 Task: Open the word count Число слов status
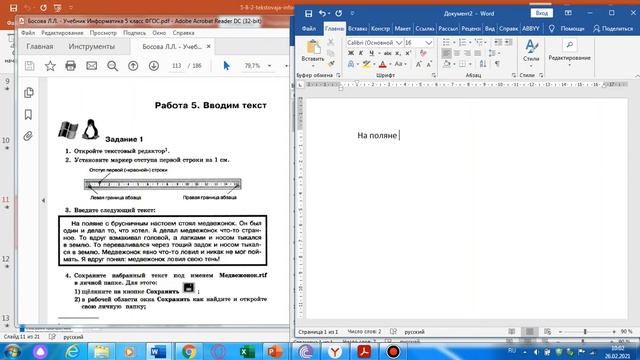click(x=364, y=331)
